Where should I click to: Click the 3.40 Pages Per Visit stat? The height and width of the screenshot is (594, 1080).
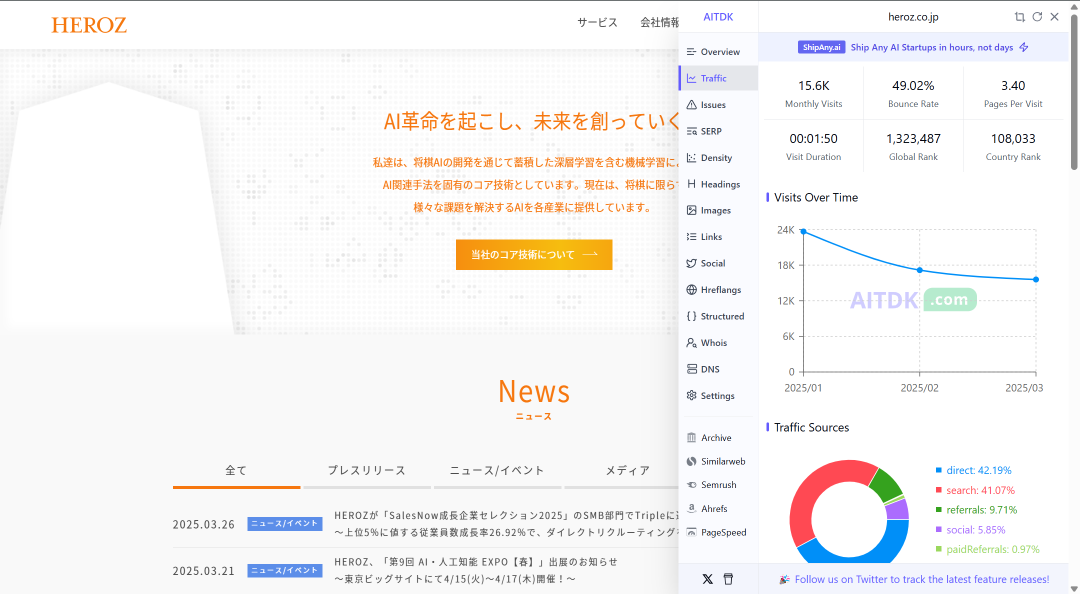click(x=1013, y=94)
